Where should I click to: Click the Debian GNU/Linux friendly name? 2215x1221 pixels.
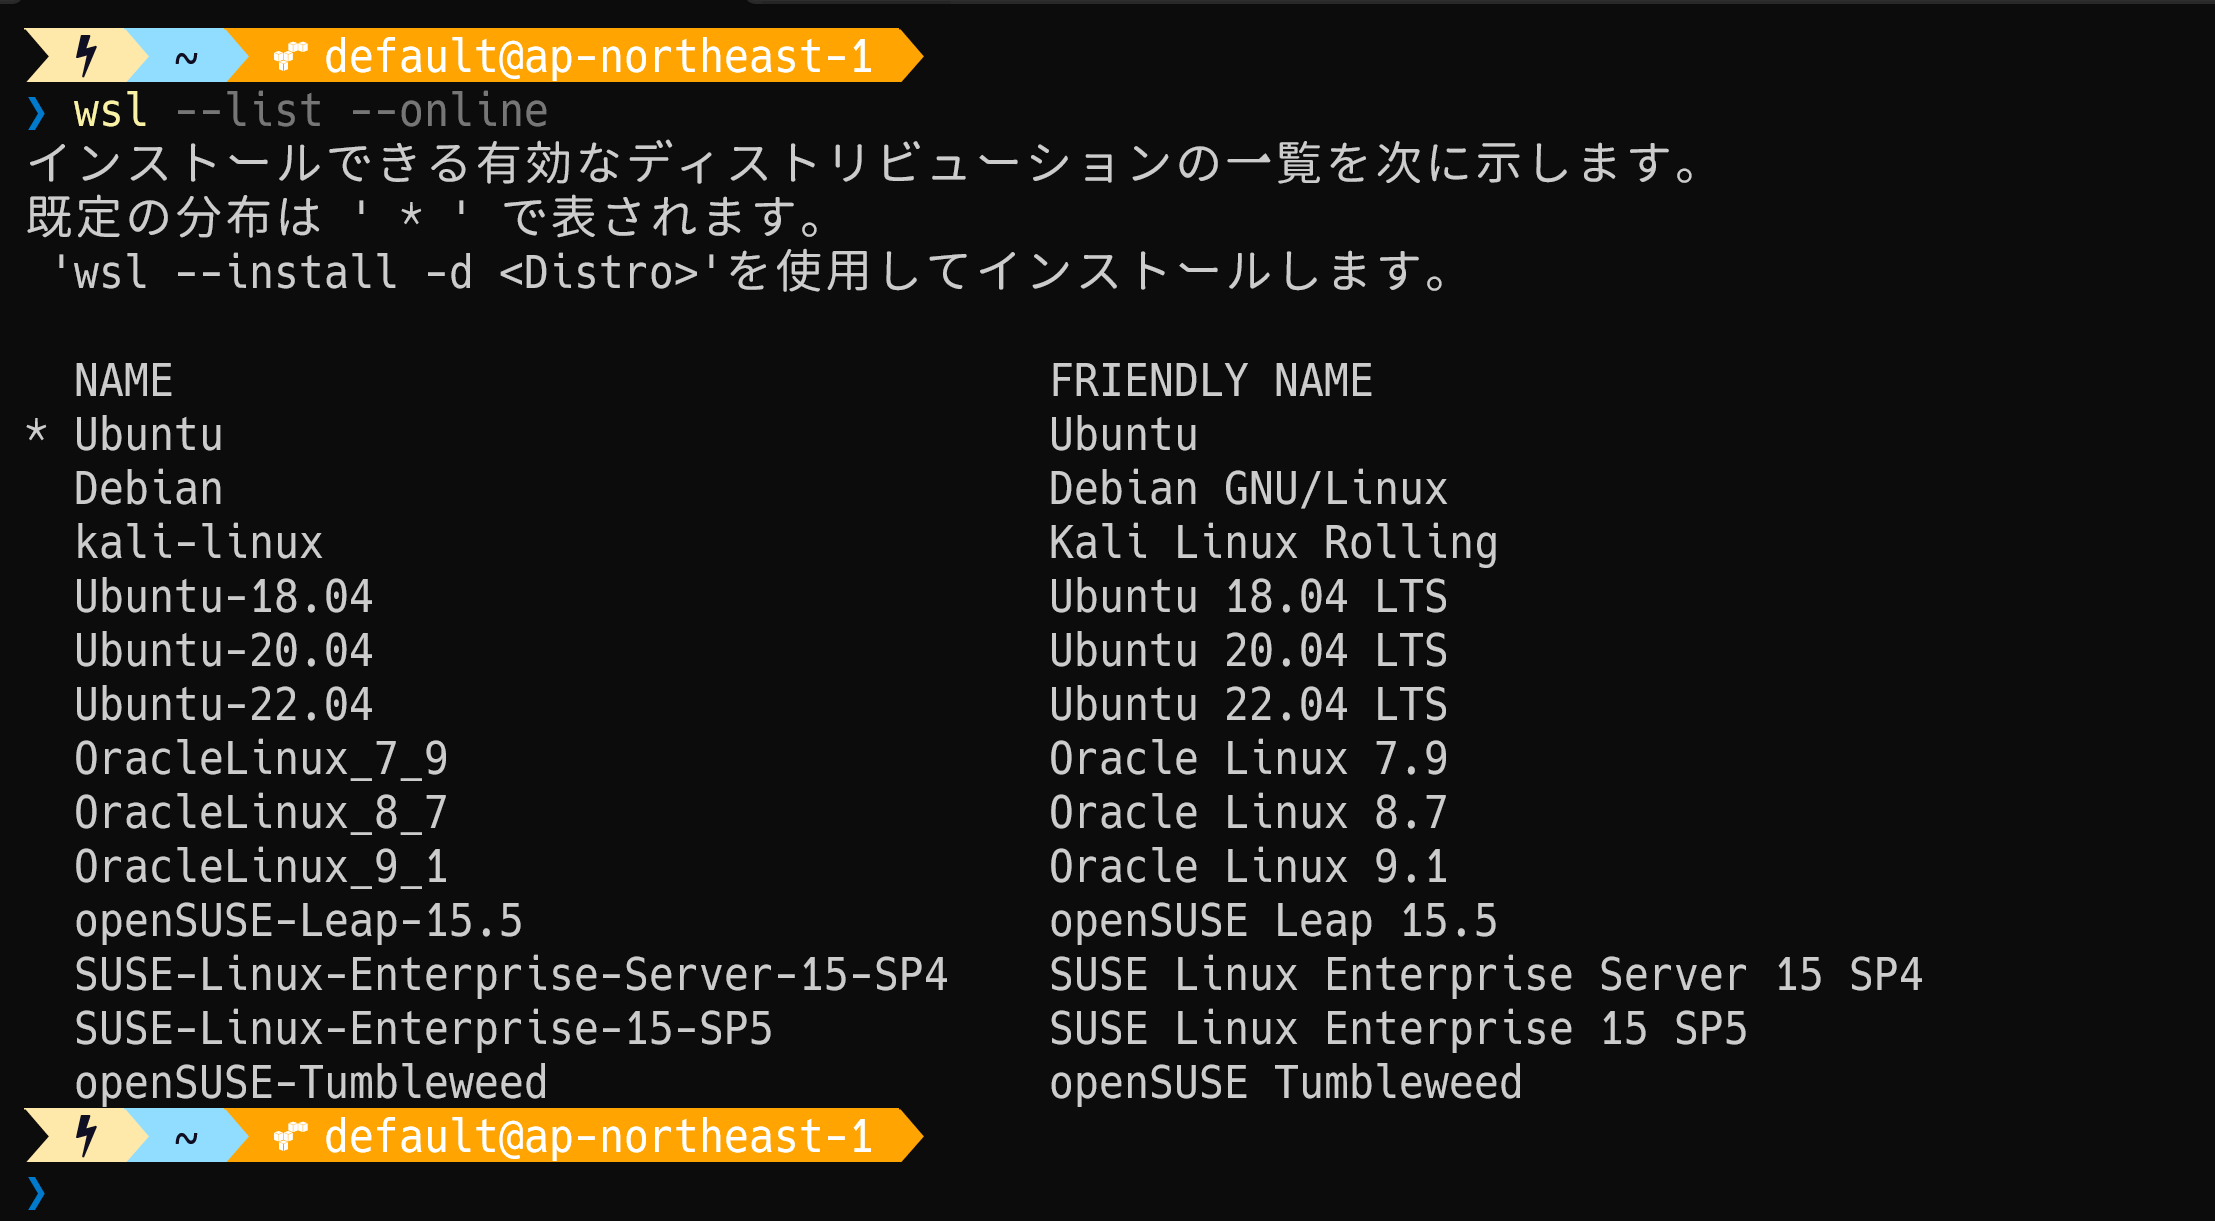[1248, 488]
